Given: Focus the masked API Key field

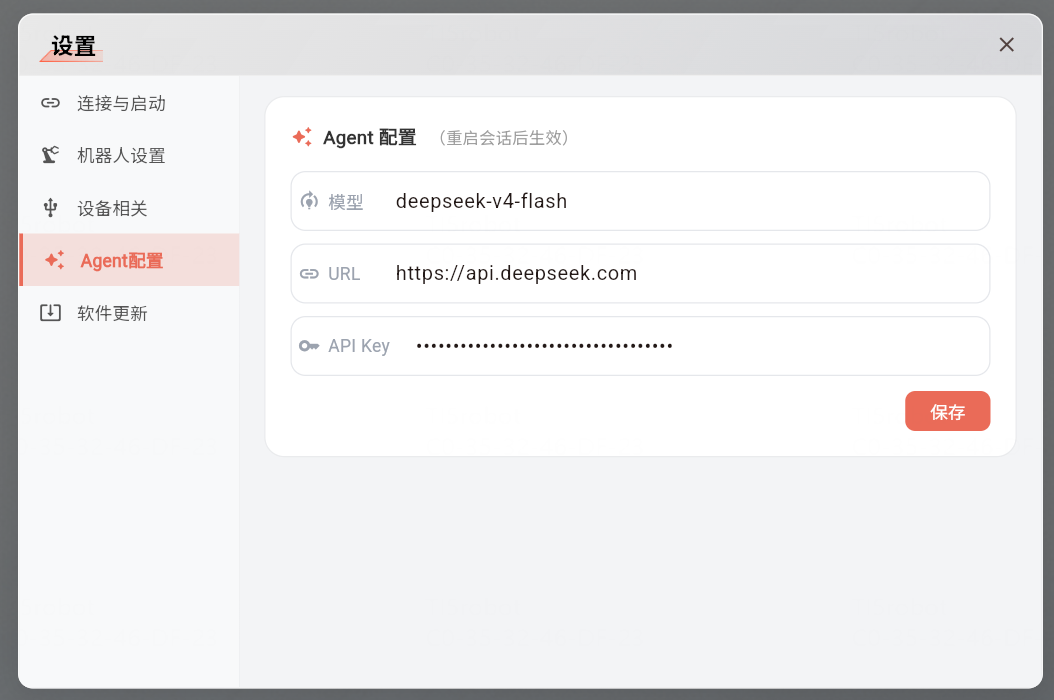Looking at the screenshot, I should coord(640,346).
